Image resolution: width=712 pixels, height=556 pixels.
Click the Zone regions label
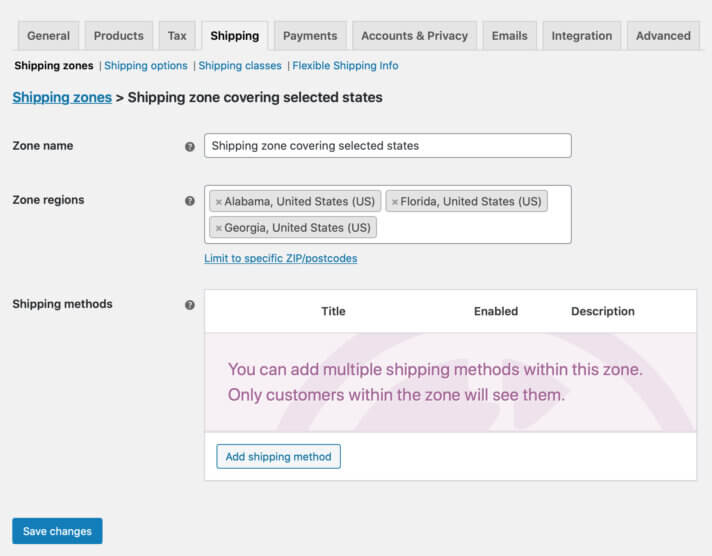tap(48, 200)
